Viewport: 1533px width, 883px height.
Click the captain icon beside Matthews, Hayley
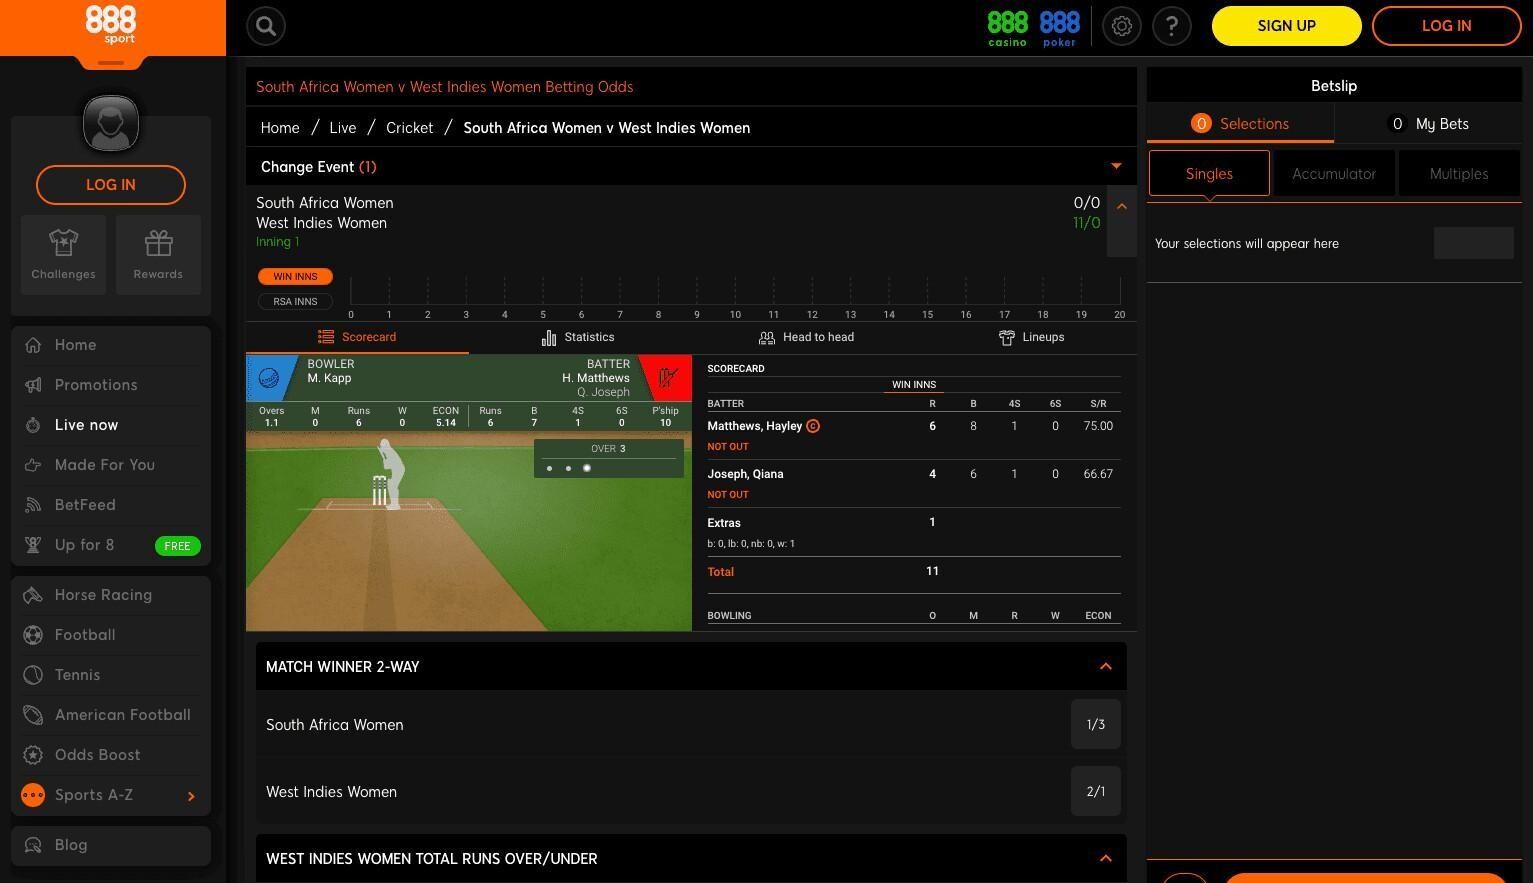click(813, 426)
